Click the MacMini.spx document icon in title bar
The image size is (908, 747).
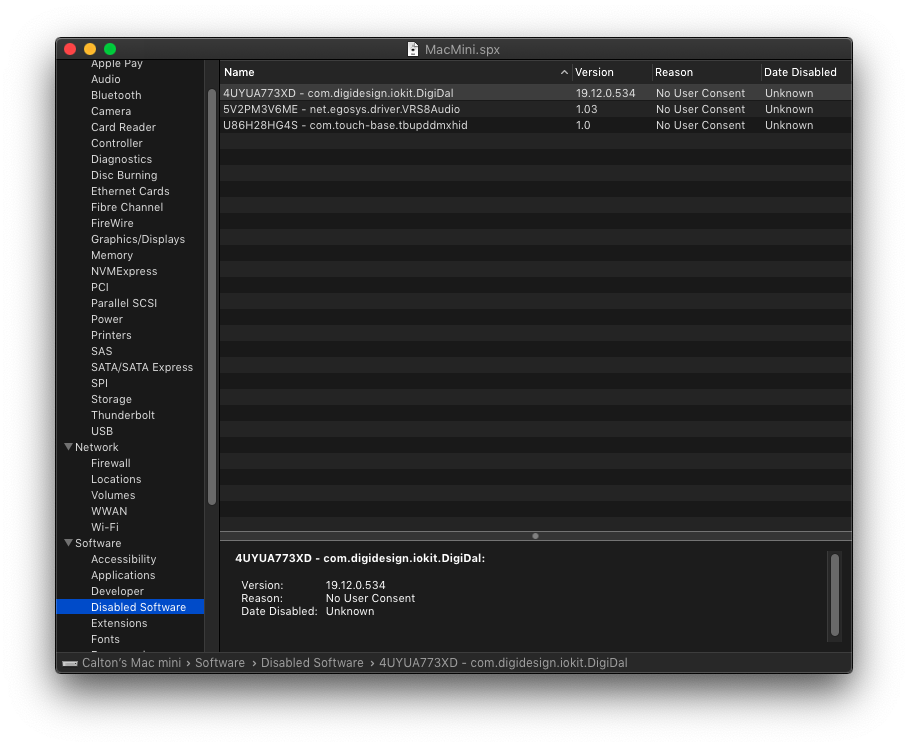(x=413, y=49)
